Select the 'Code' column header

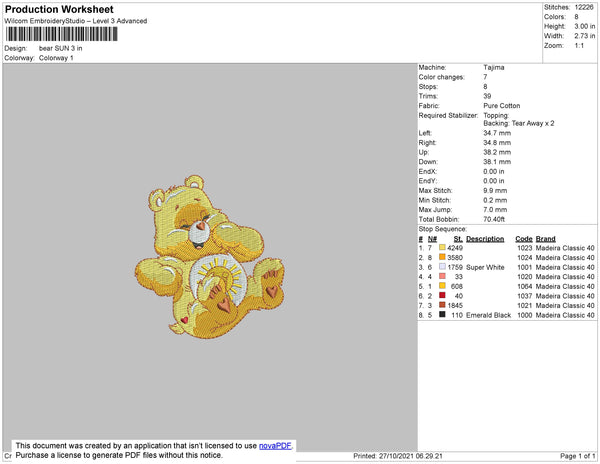pos(524,239)
